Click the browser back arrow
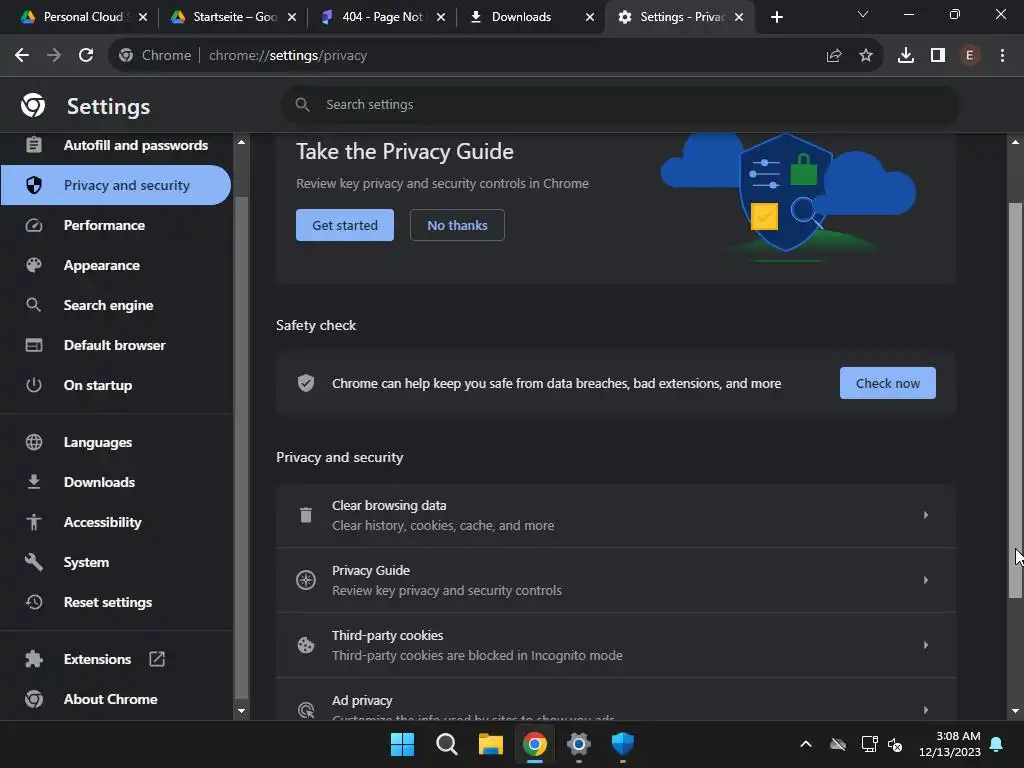 22,56
